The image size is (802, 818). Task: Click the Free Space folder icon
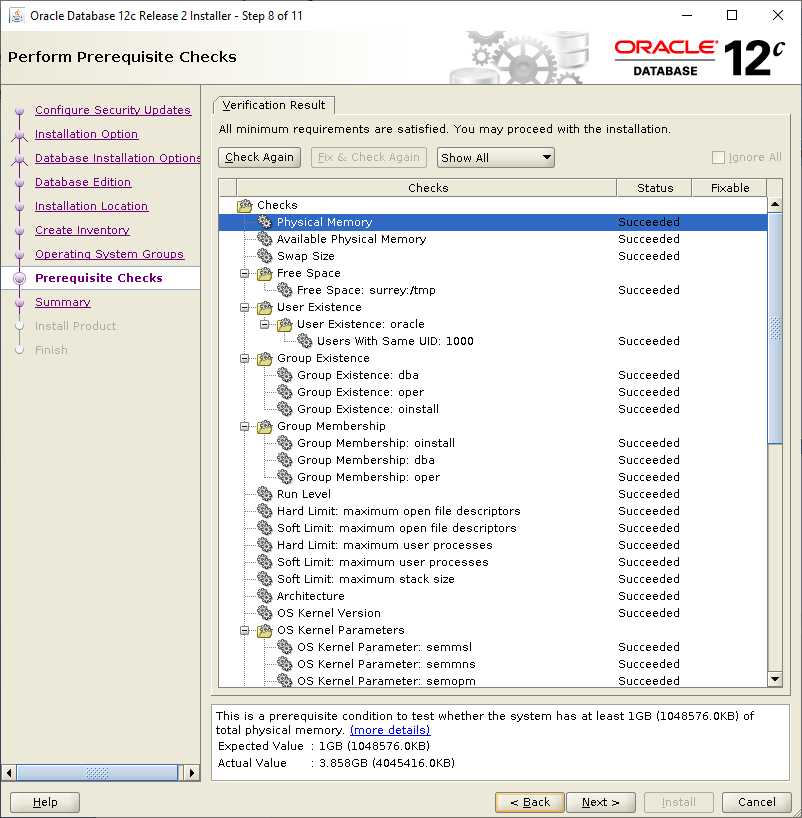click(x=265, y=273)
